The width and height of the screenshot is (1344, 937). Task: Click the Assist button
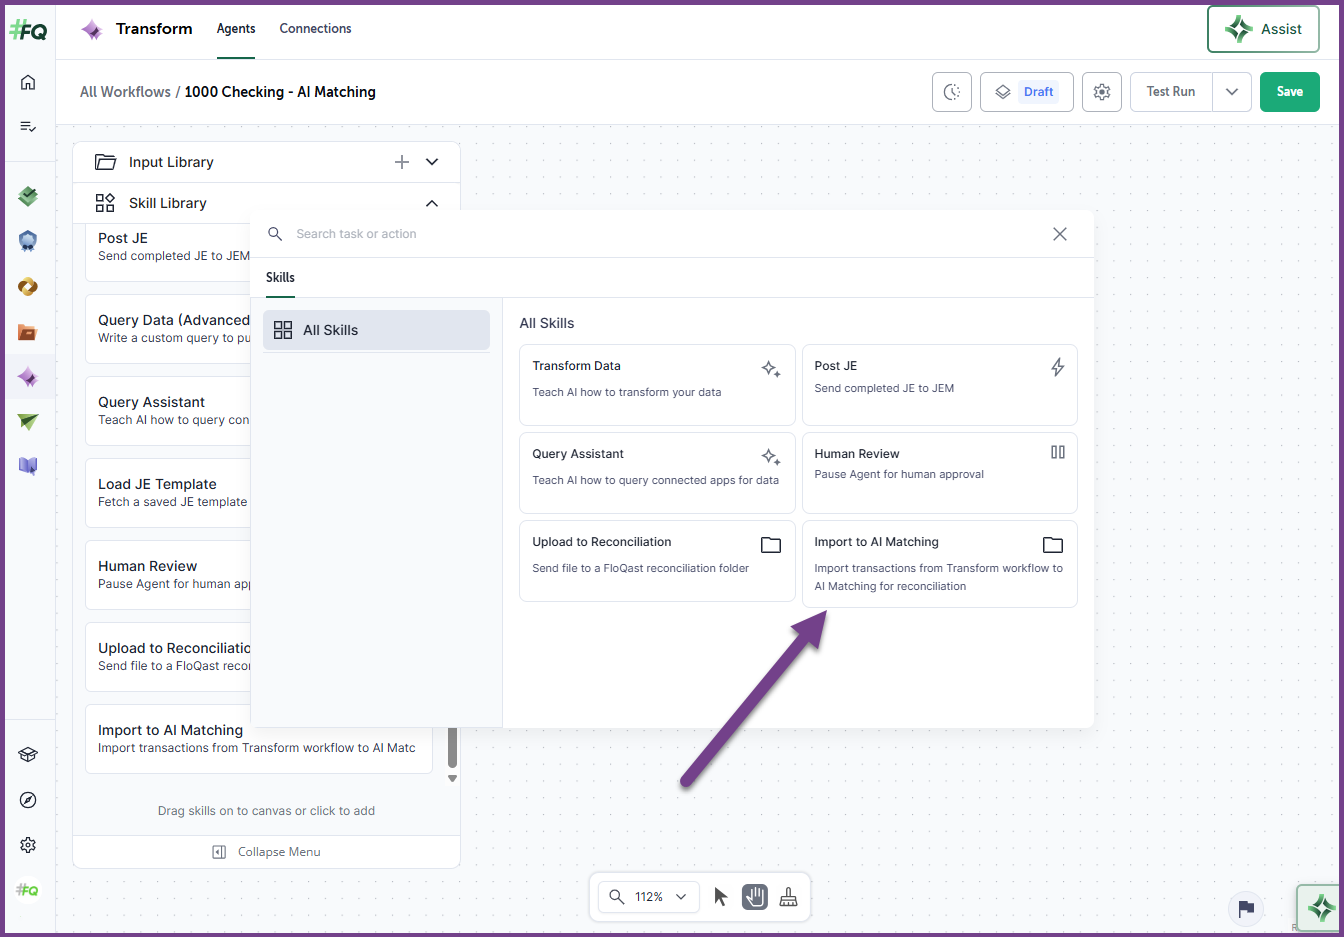1263,29
